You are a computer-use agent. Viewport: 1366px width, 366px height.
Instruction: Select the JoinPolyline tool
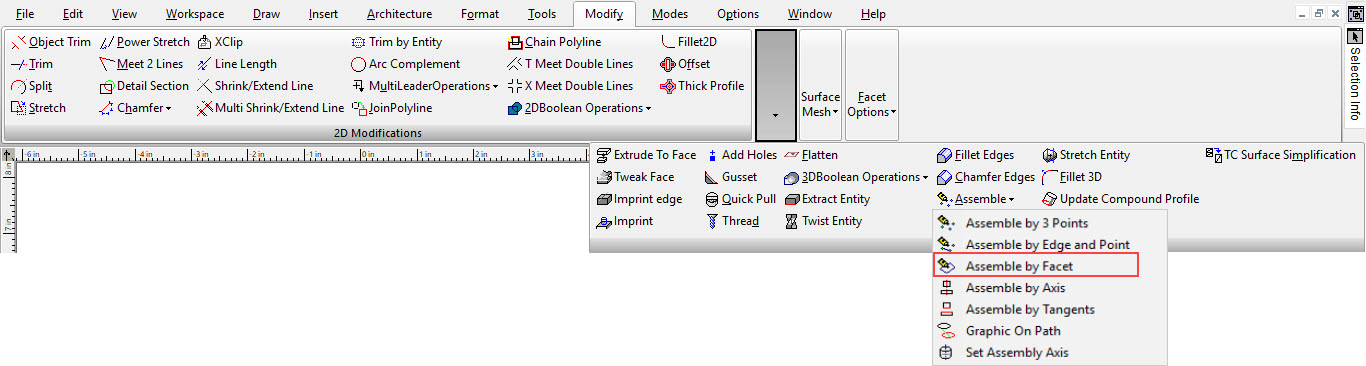coord(392,108)
